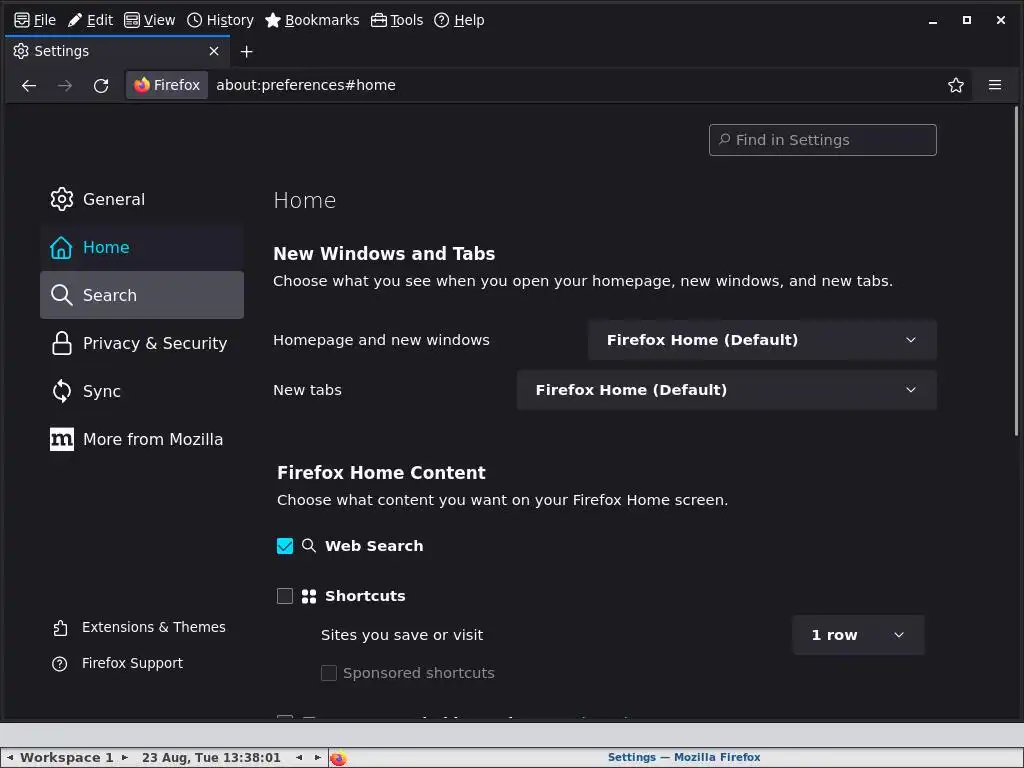
Task: Expand Homepage and new windows dropdown
Action: pyautogui.click(x=762, y=340)
